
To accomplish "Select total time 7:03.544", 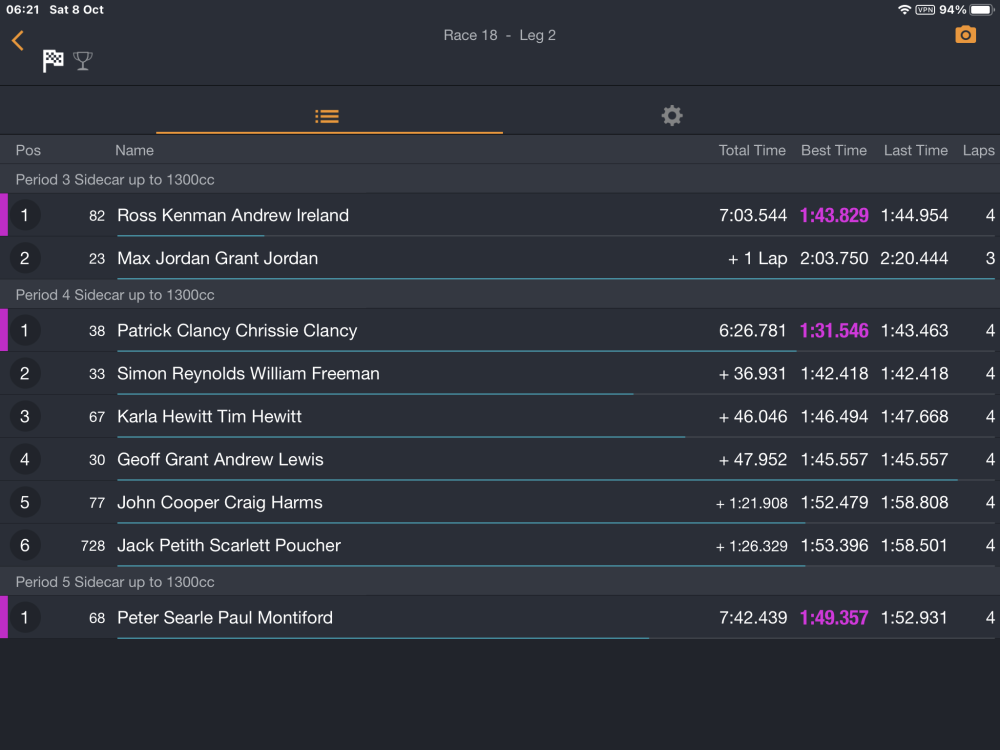I will [x=753, y=216].
